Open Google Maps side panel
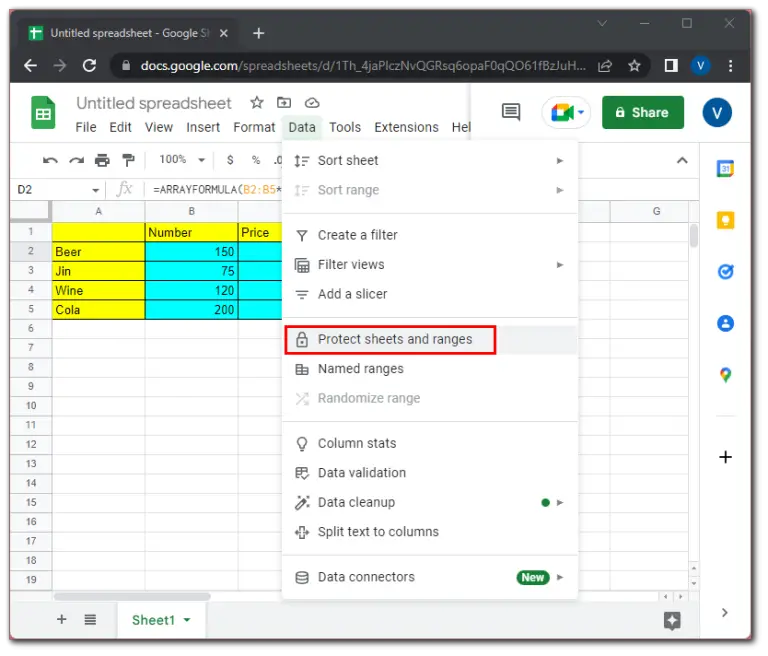 725,375
